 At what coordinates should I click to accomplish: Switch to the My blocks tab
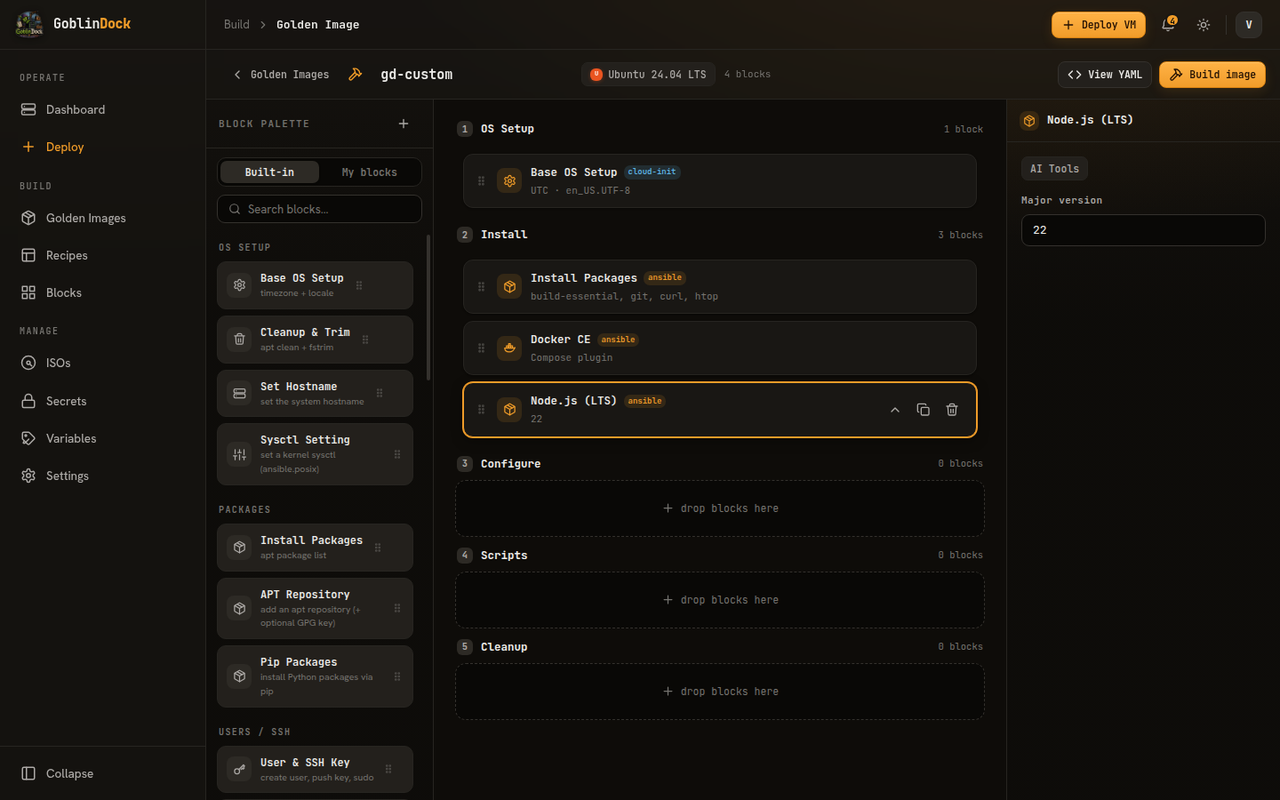point(369,172)
